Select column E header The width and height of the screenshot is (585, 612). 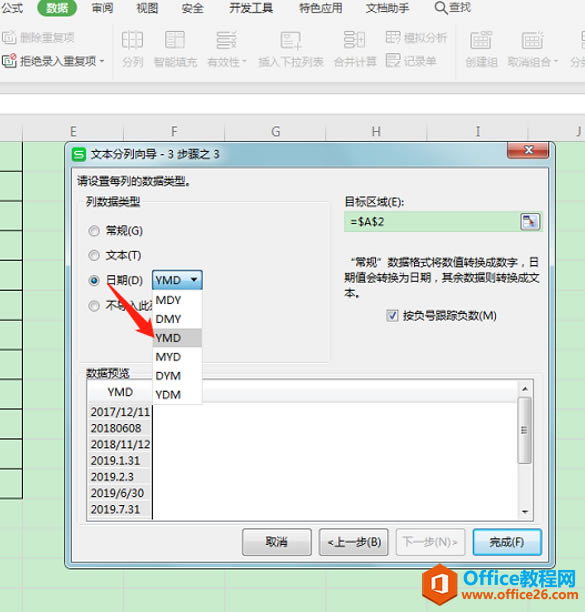pyautogui.click(x=73, y=132)
